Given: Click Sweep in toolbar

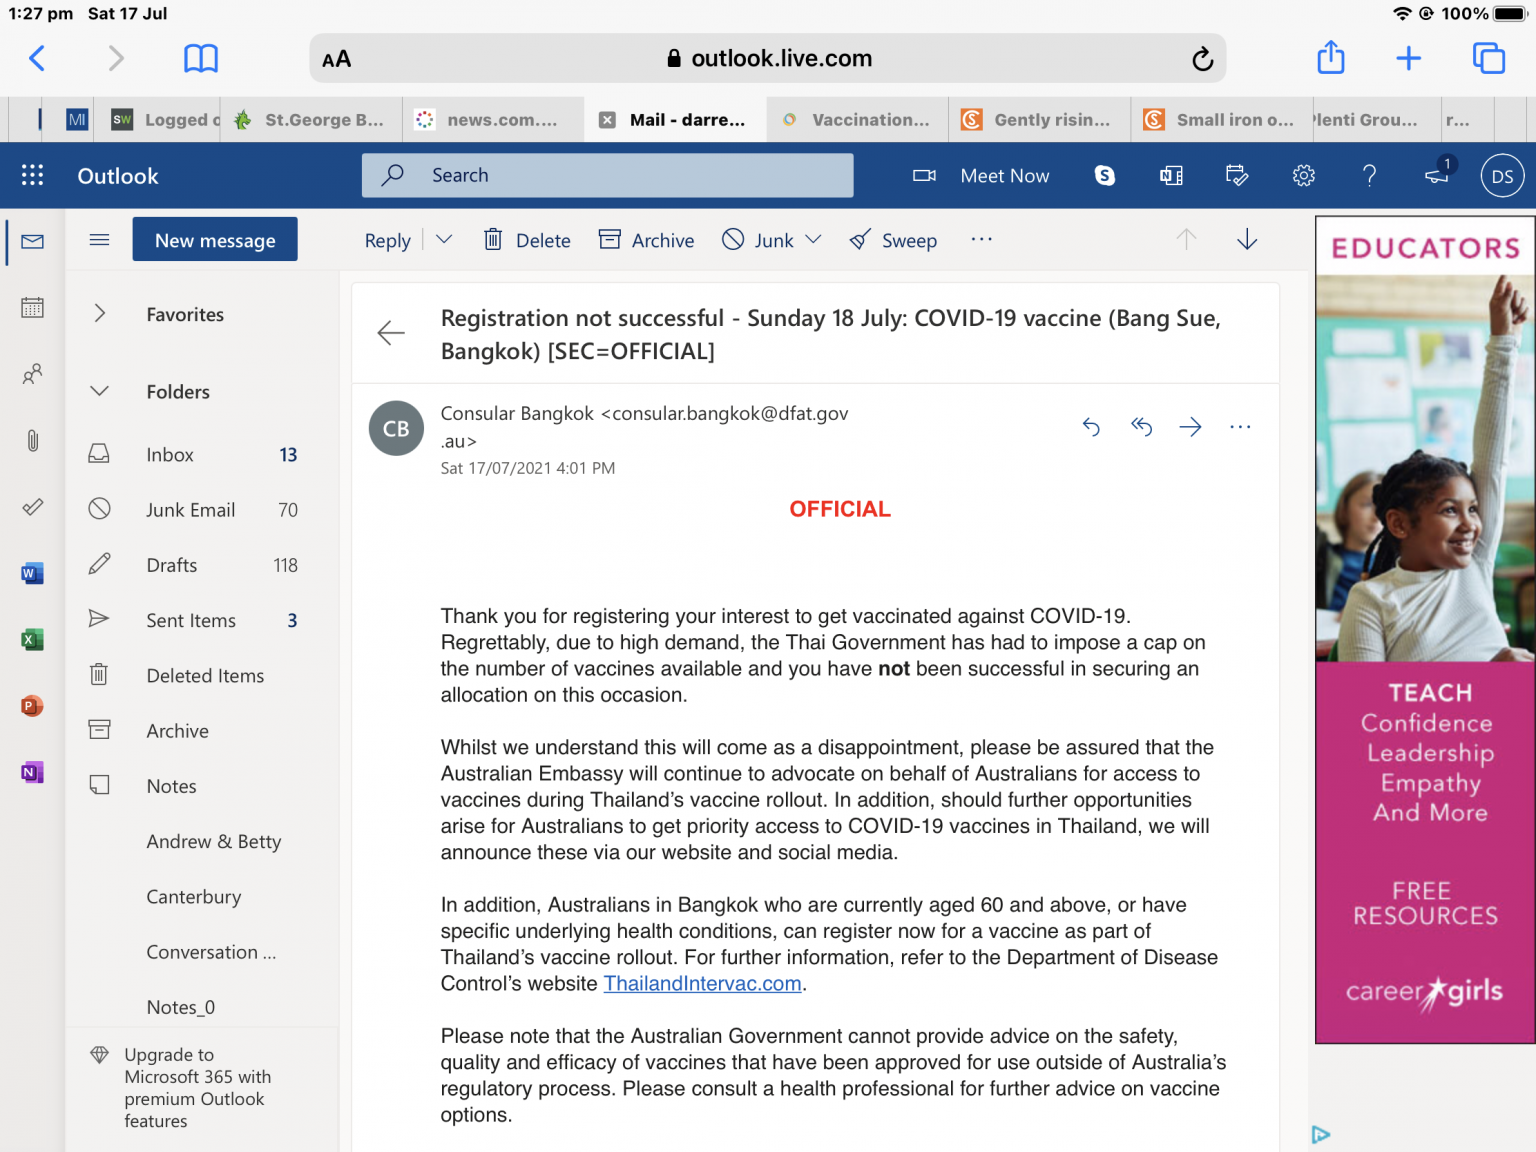Looking at the screenshot, I should pos(893,240).
